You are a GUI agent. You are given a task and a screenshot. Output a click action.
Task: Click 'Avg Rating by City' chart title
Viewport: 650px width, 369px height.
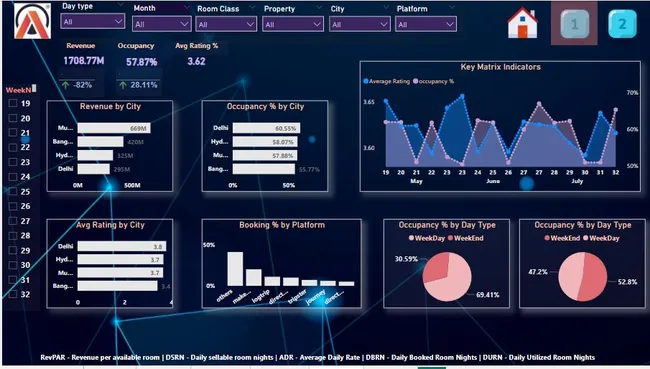click(110, 225)
